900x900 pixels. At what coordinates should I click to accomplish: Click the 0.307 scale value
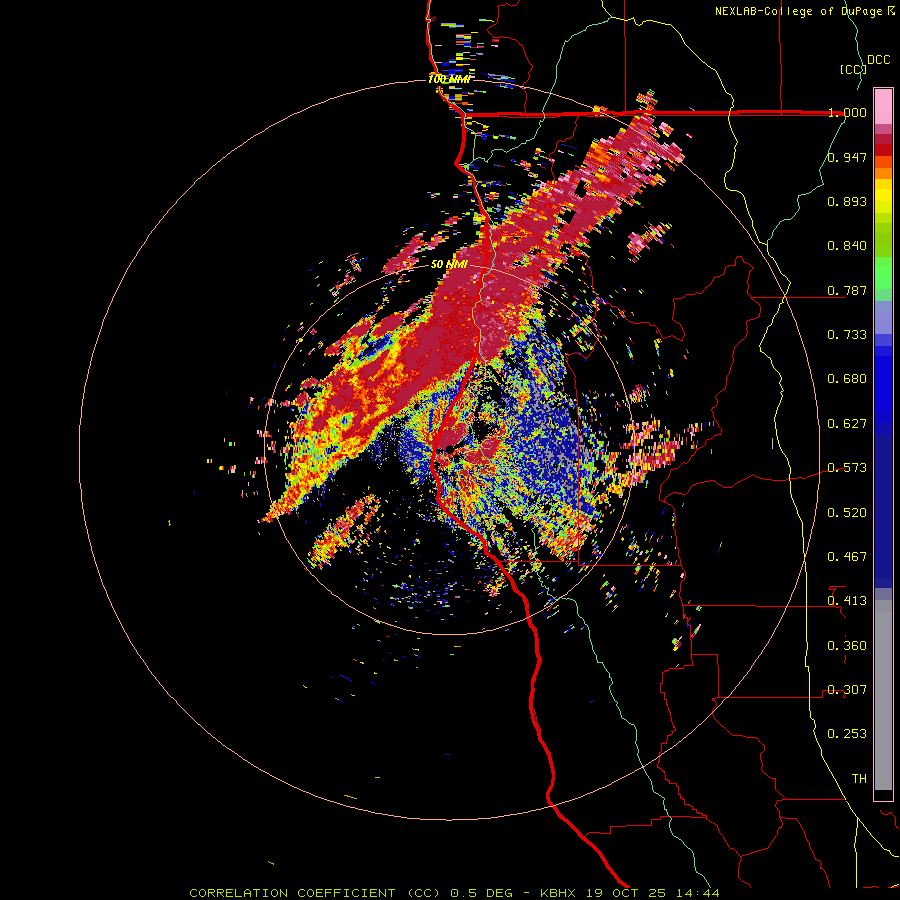click(x=847, y=690)
